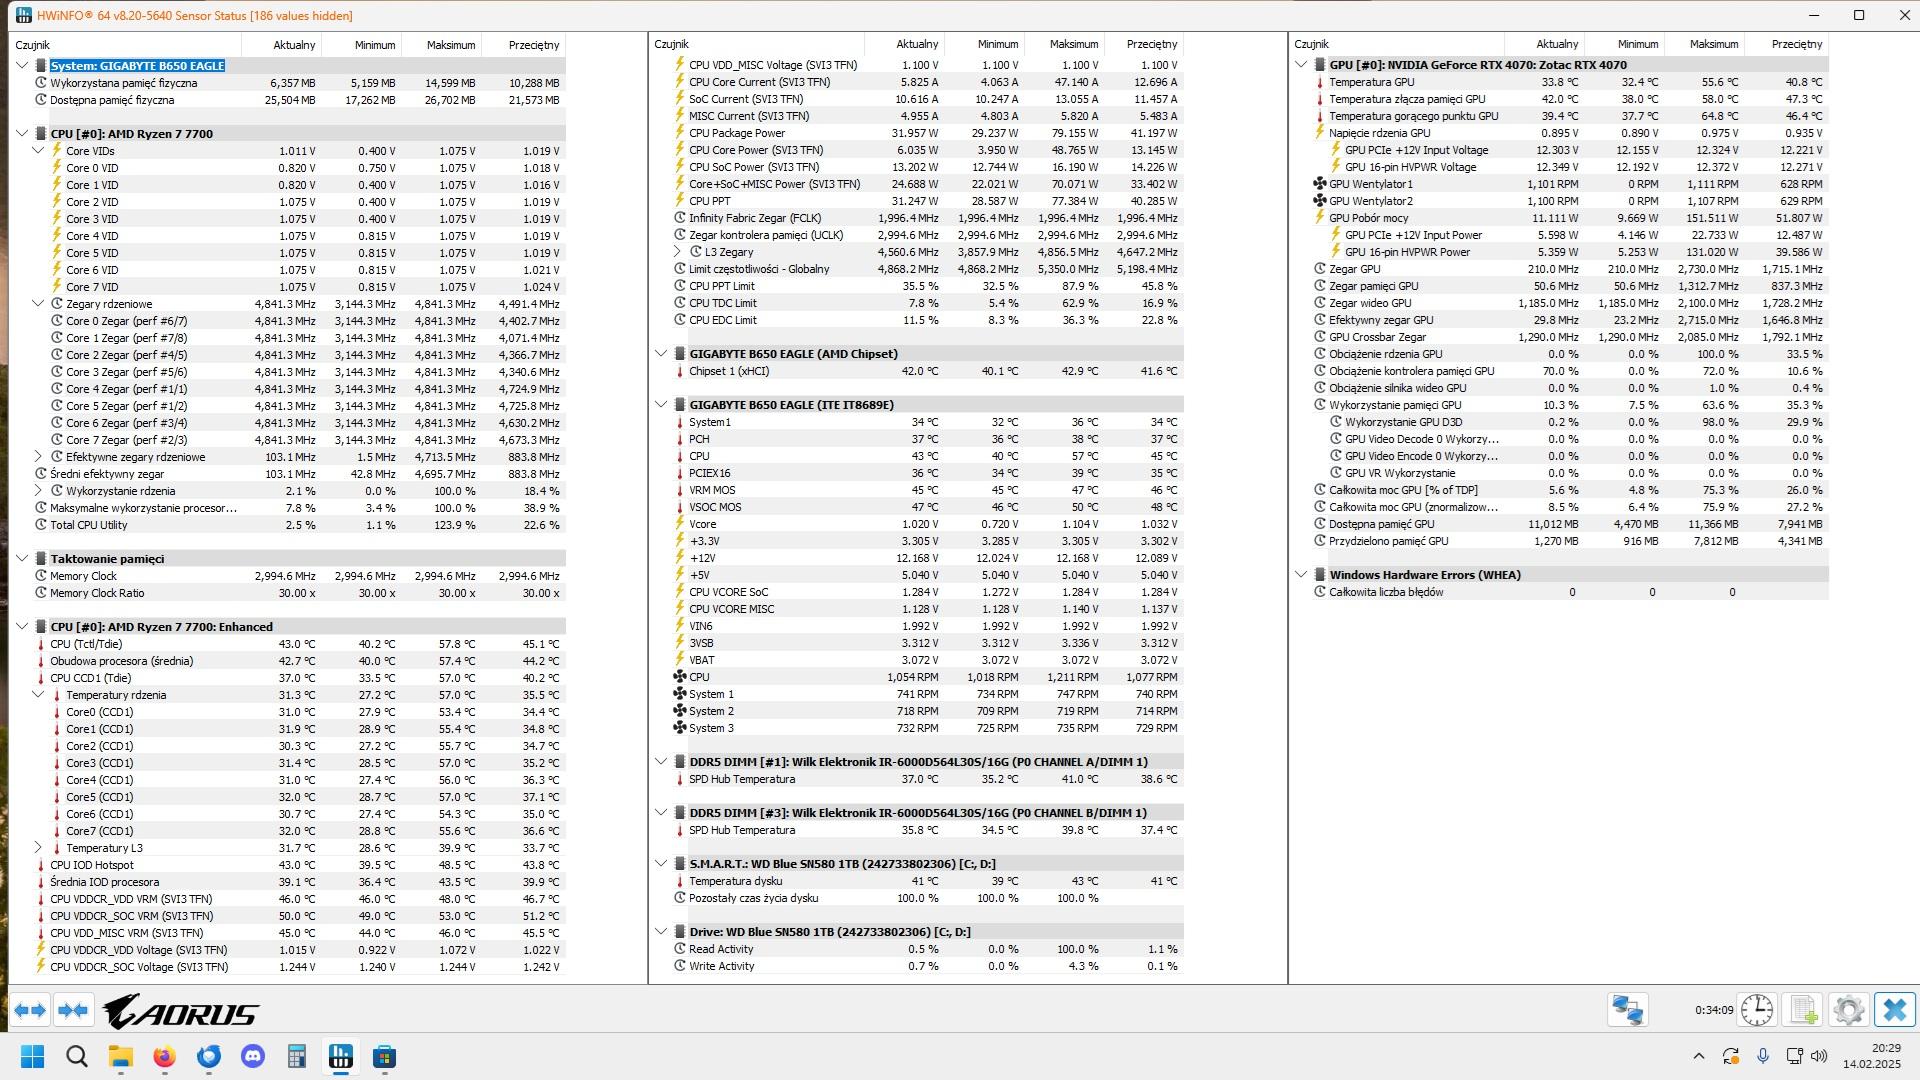Collapse the GPU NVIDIA GeForce RTX 4070 section
The image size is (1920, 1080).
click(x=1301, y=65)
